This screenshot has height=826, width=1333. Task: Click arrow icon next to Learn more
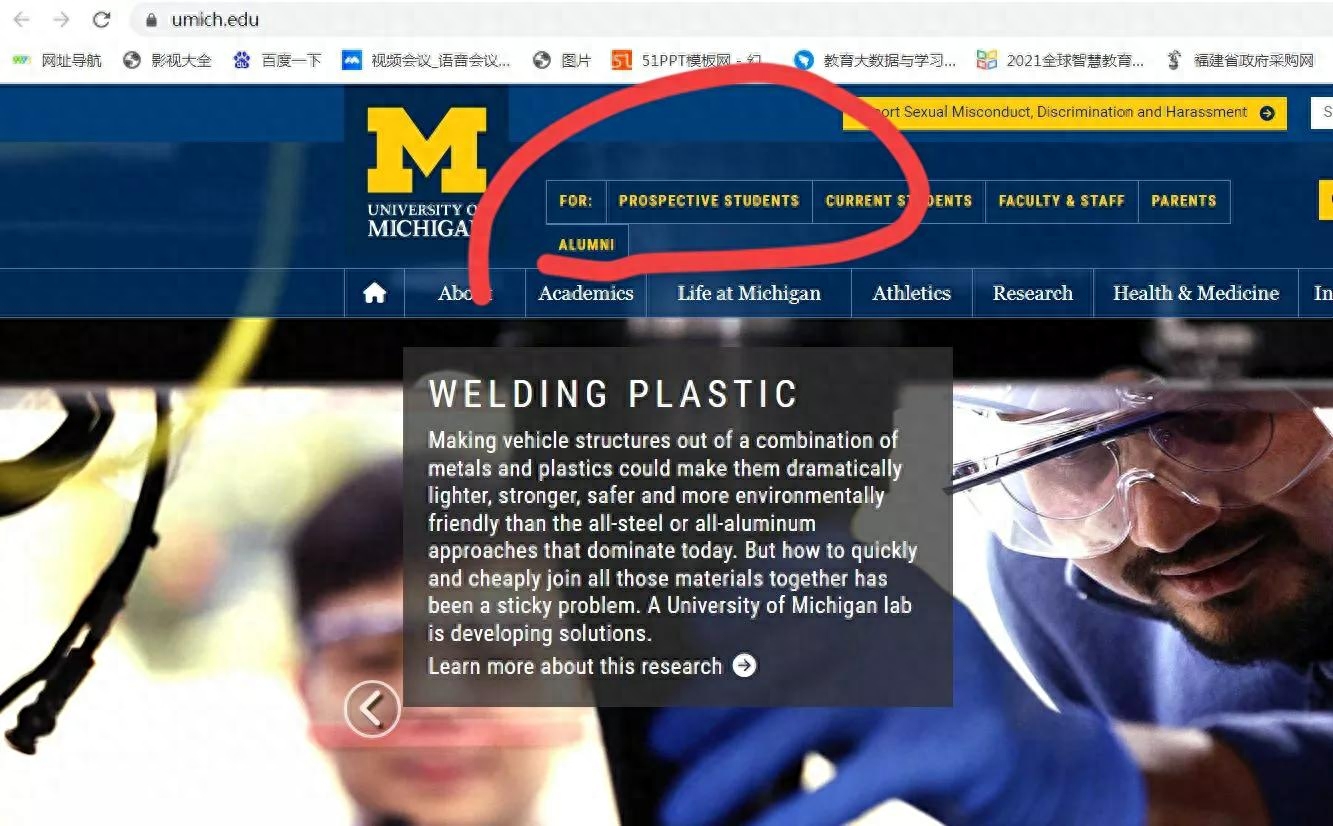tap(745, 666)
